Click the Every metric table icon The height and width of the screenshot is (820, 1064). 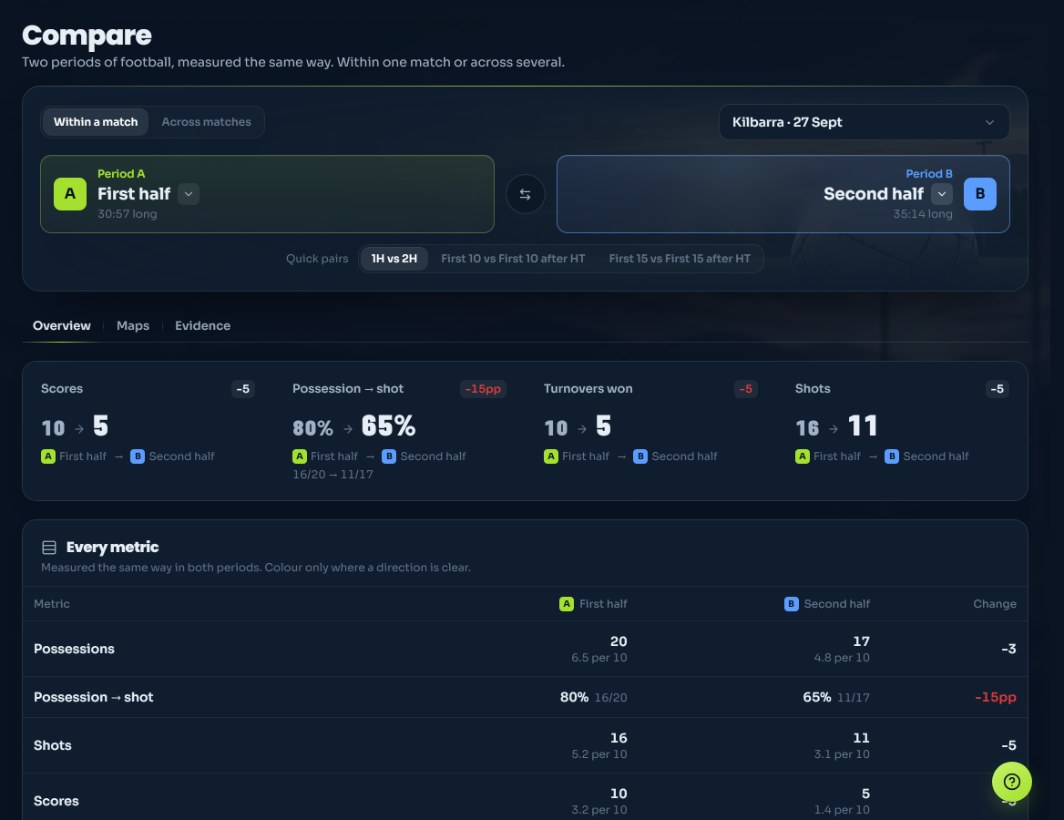point(49,547)
